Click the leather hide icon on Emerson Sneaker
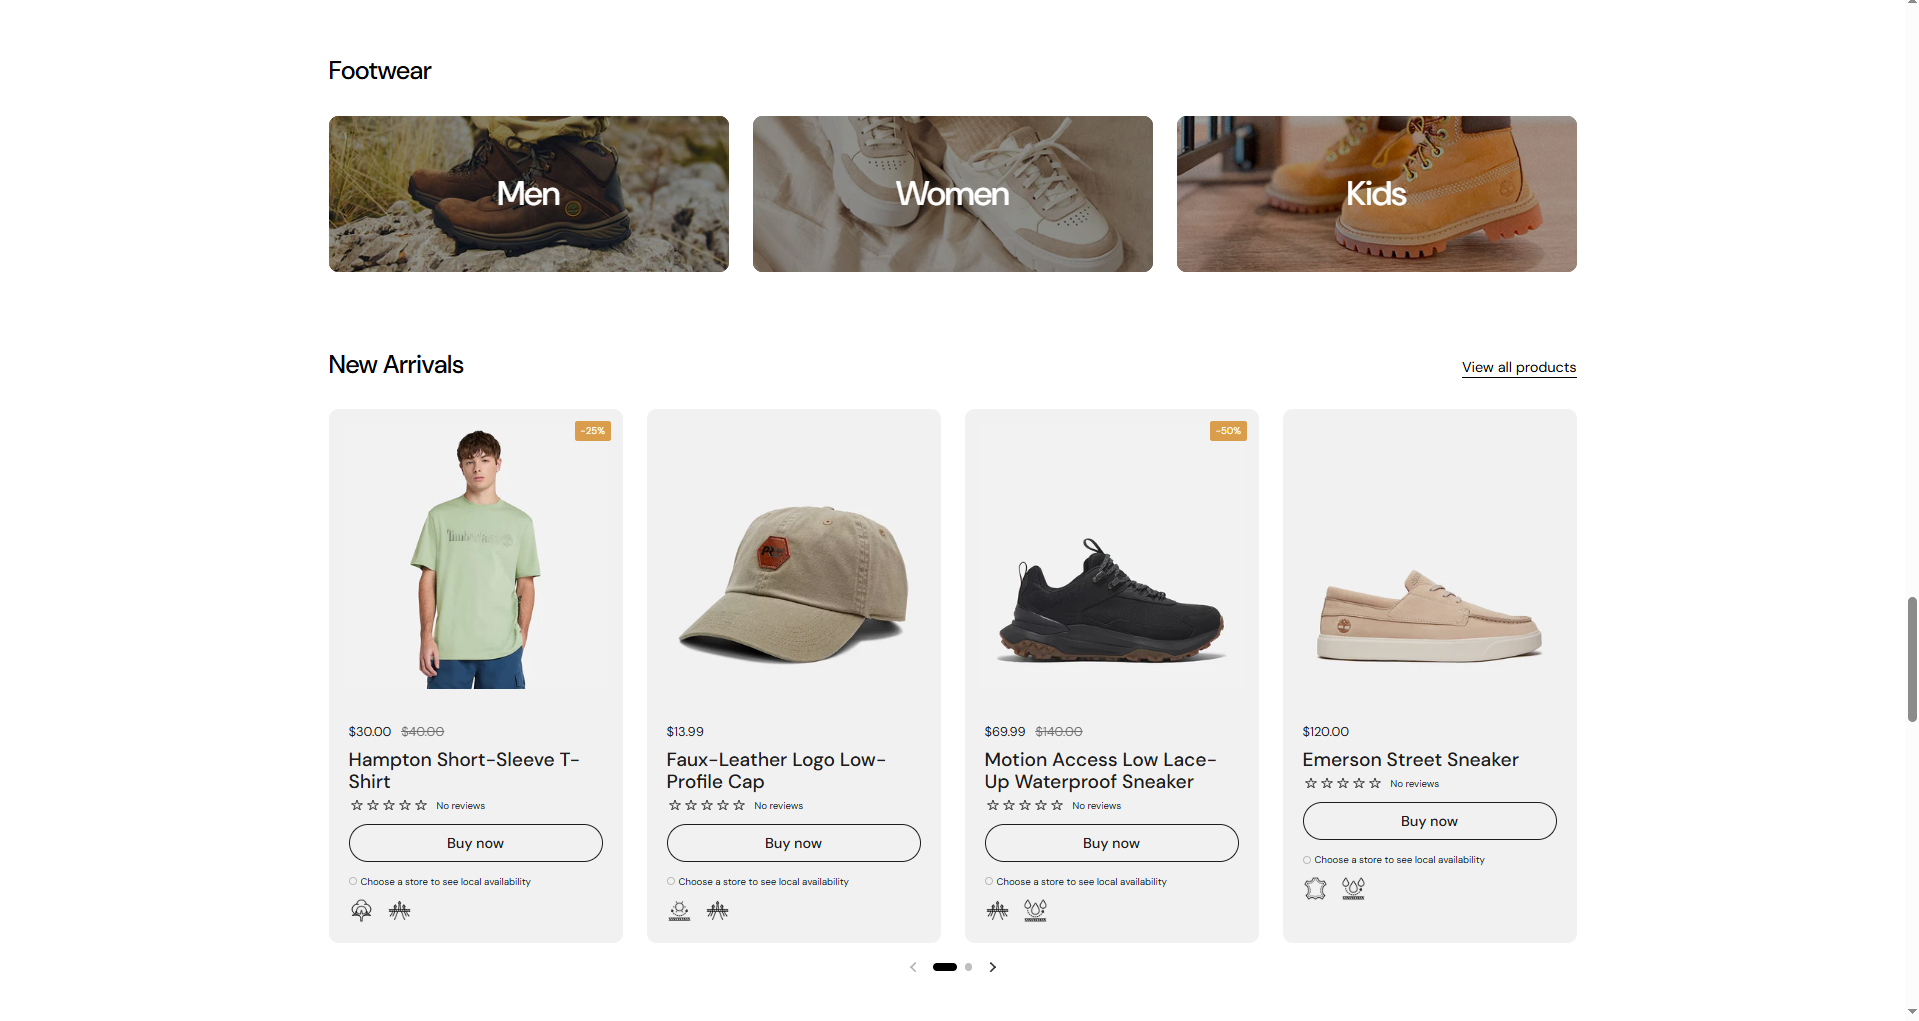 pos(1315,888)
